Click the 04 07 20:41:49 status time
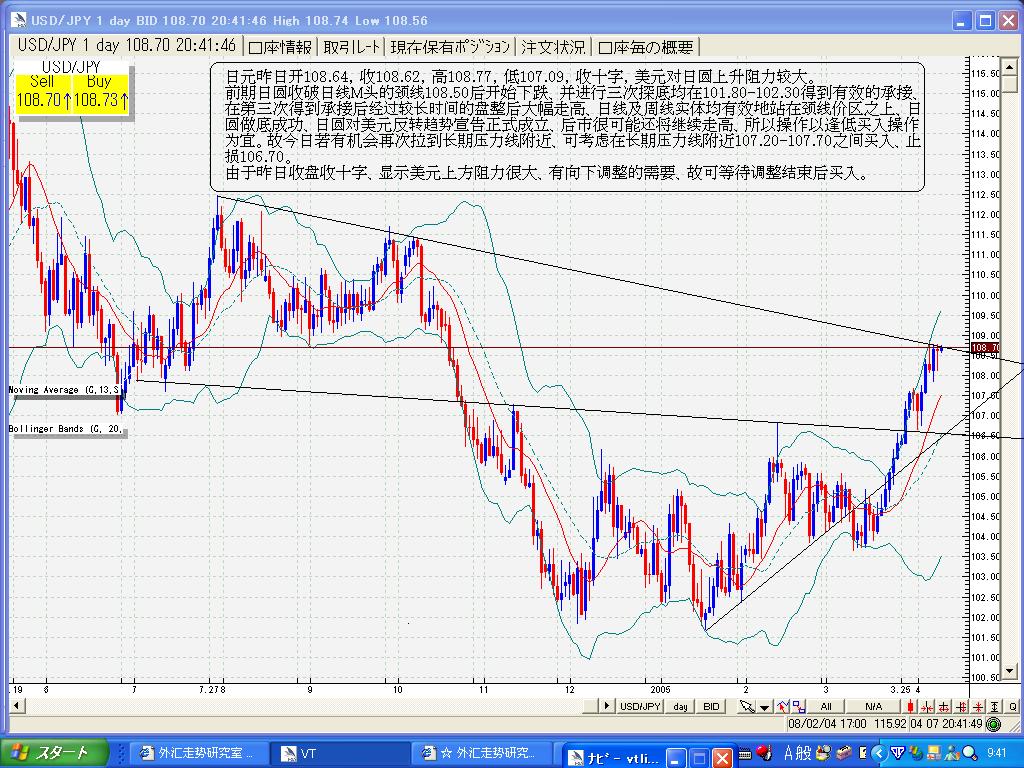The height and width of the screenshot is (768, 1024). [x=947, y=724]
